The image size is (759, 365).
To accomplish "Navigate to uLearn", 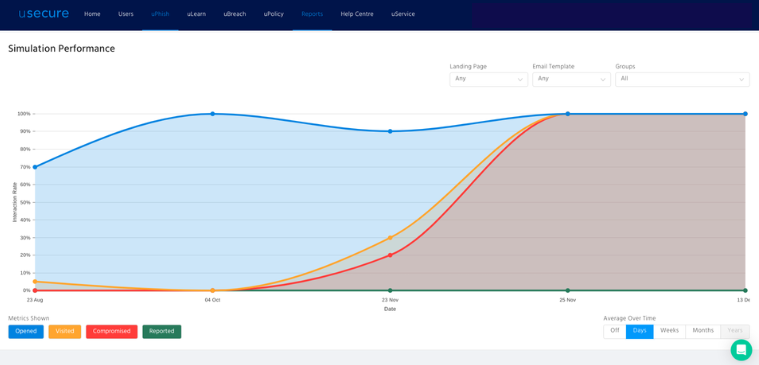I will [197, 14].
